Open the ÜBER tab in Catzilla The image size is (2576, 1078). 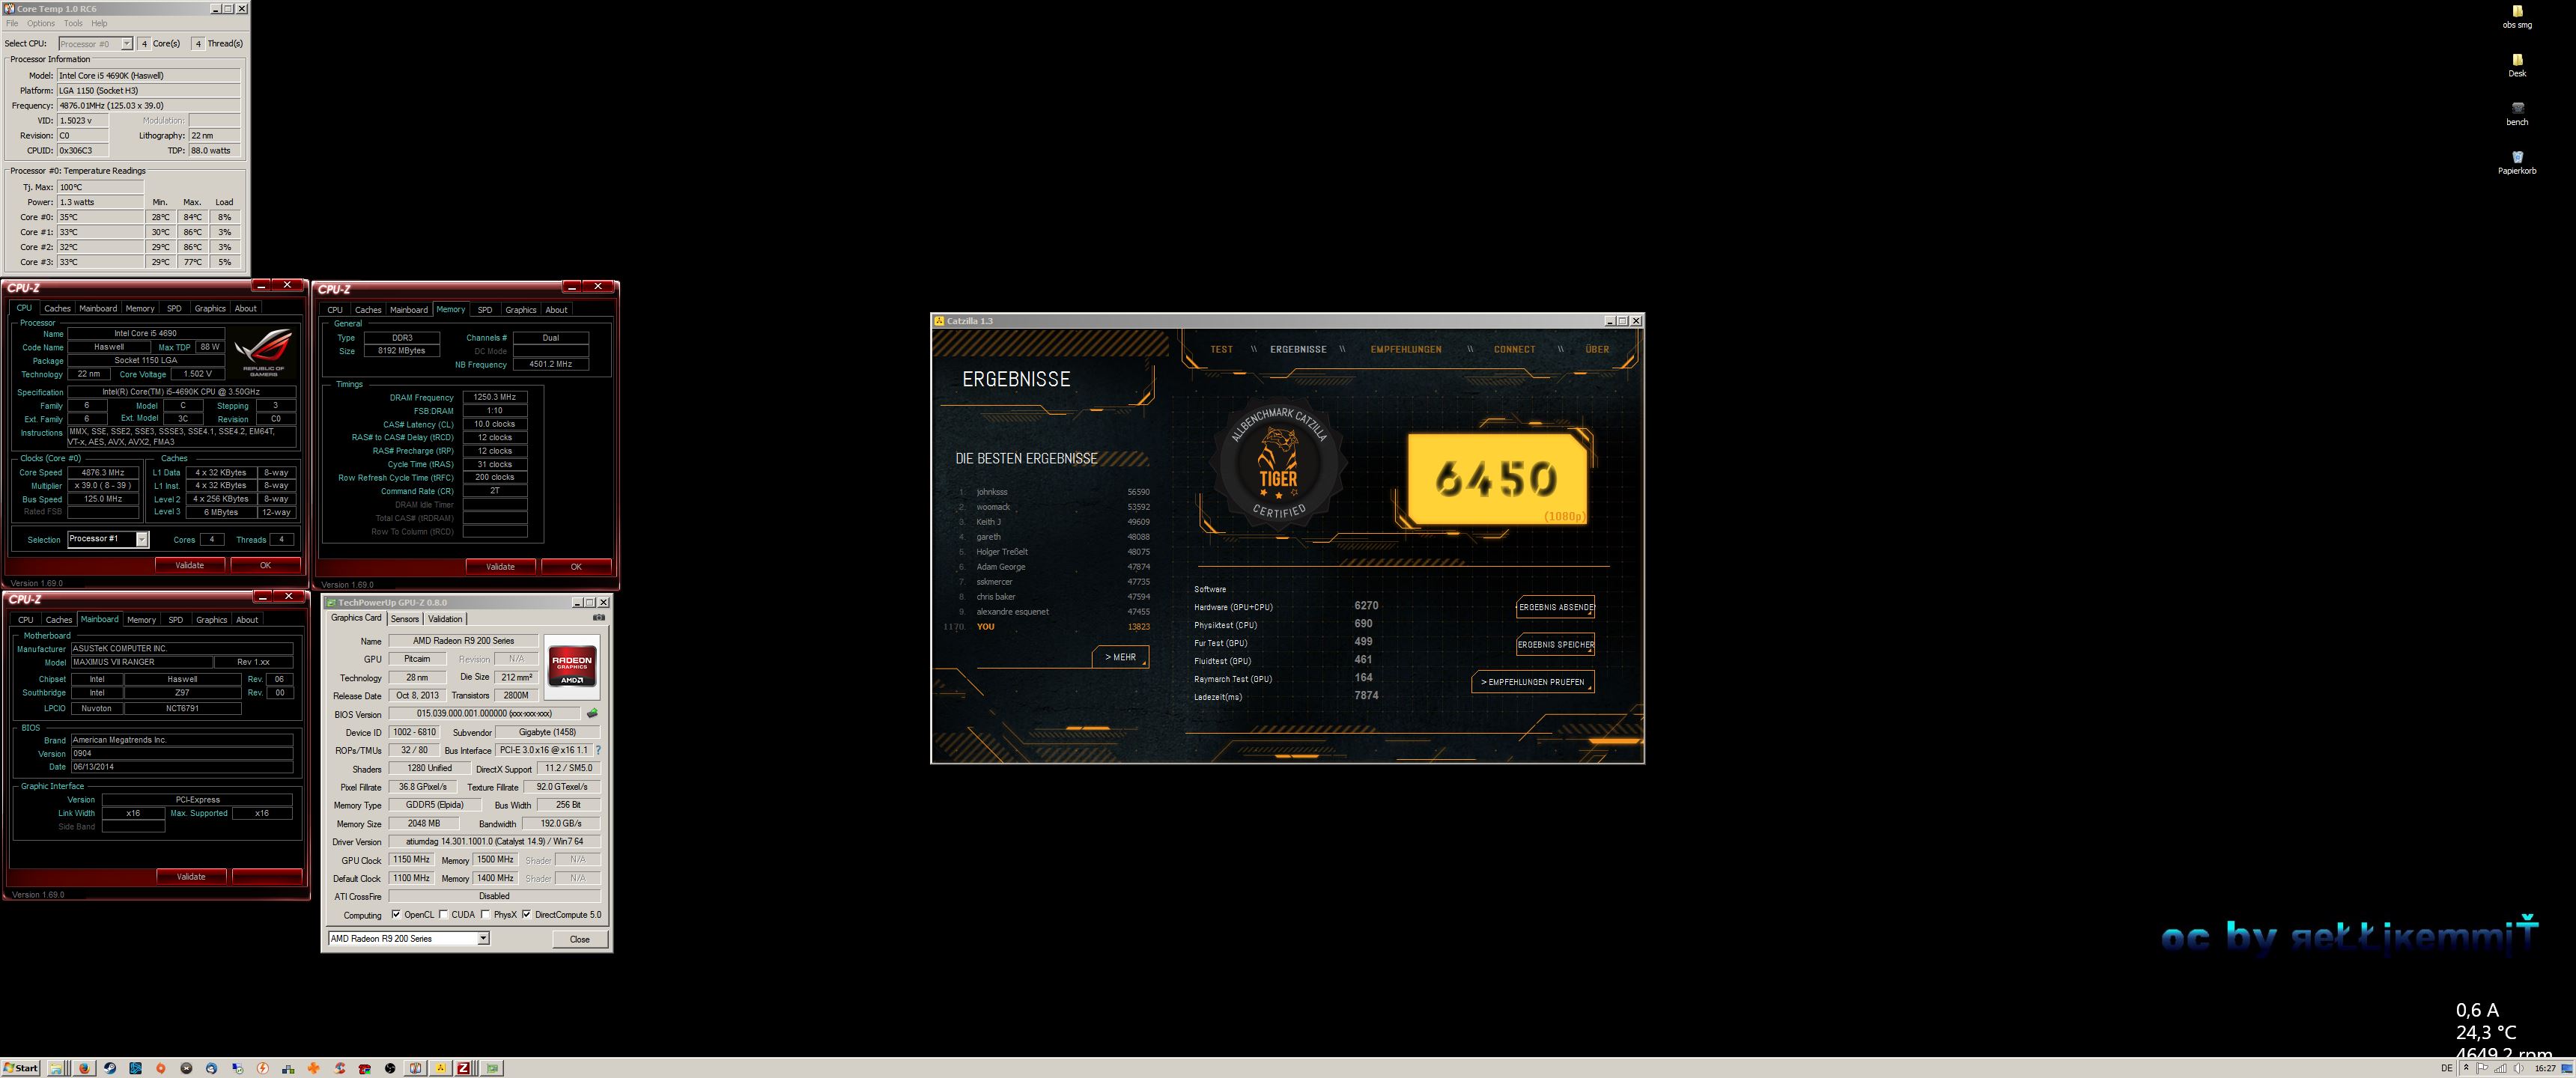pos(1597,349)
